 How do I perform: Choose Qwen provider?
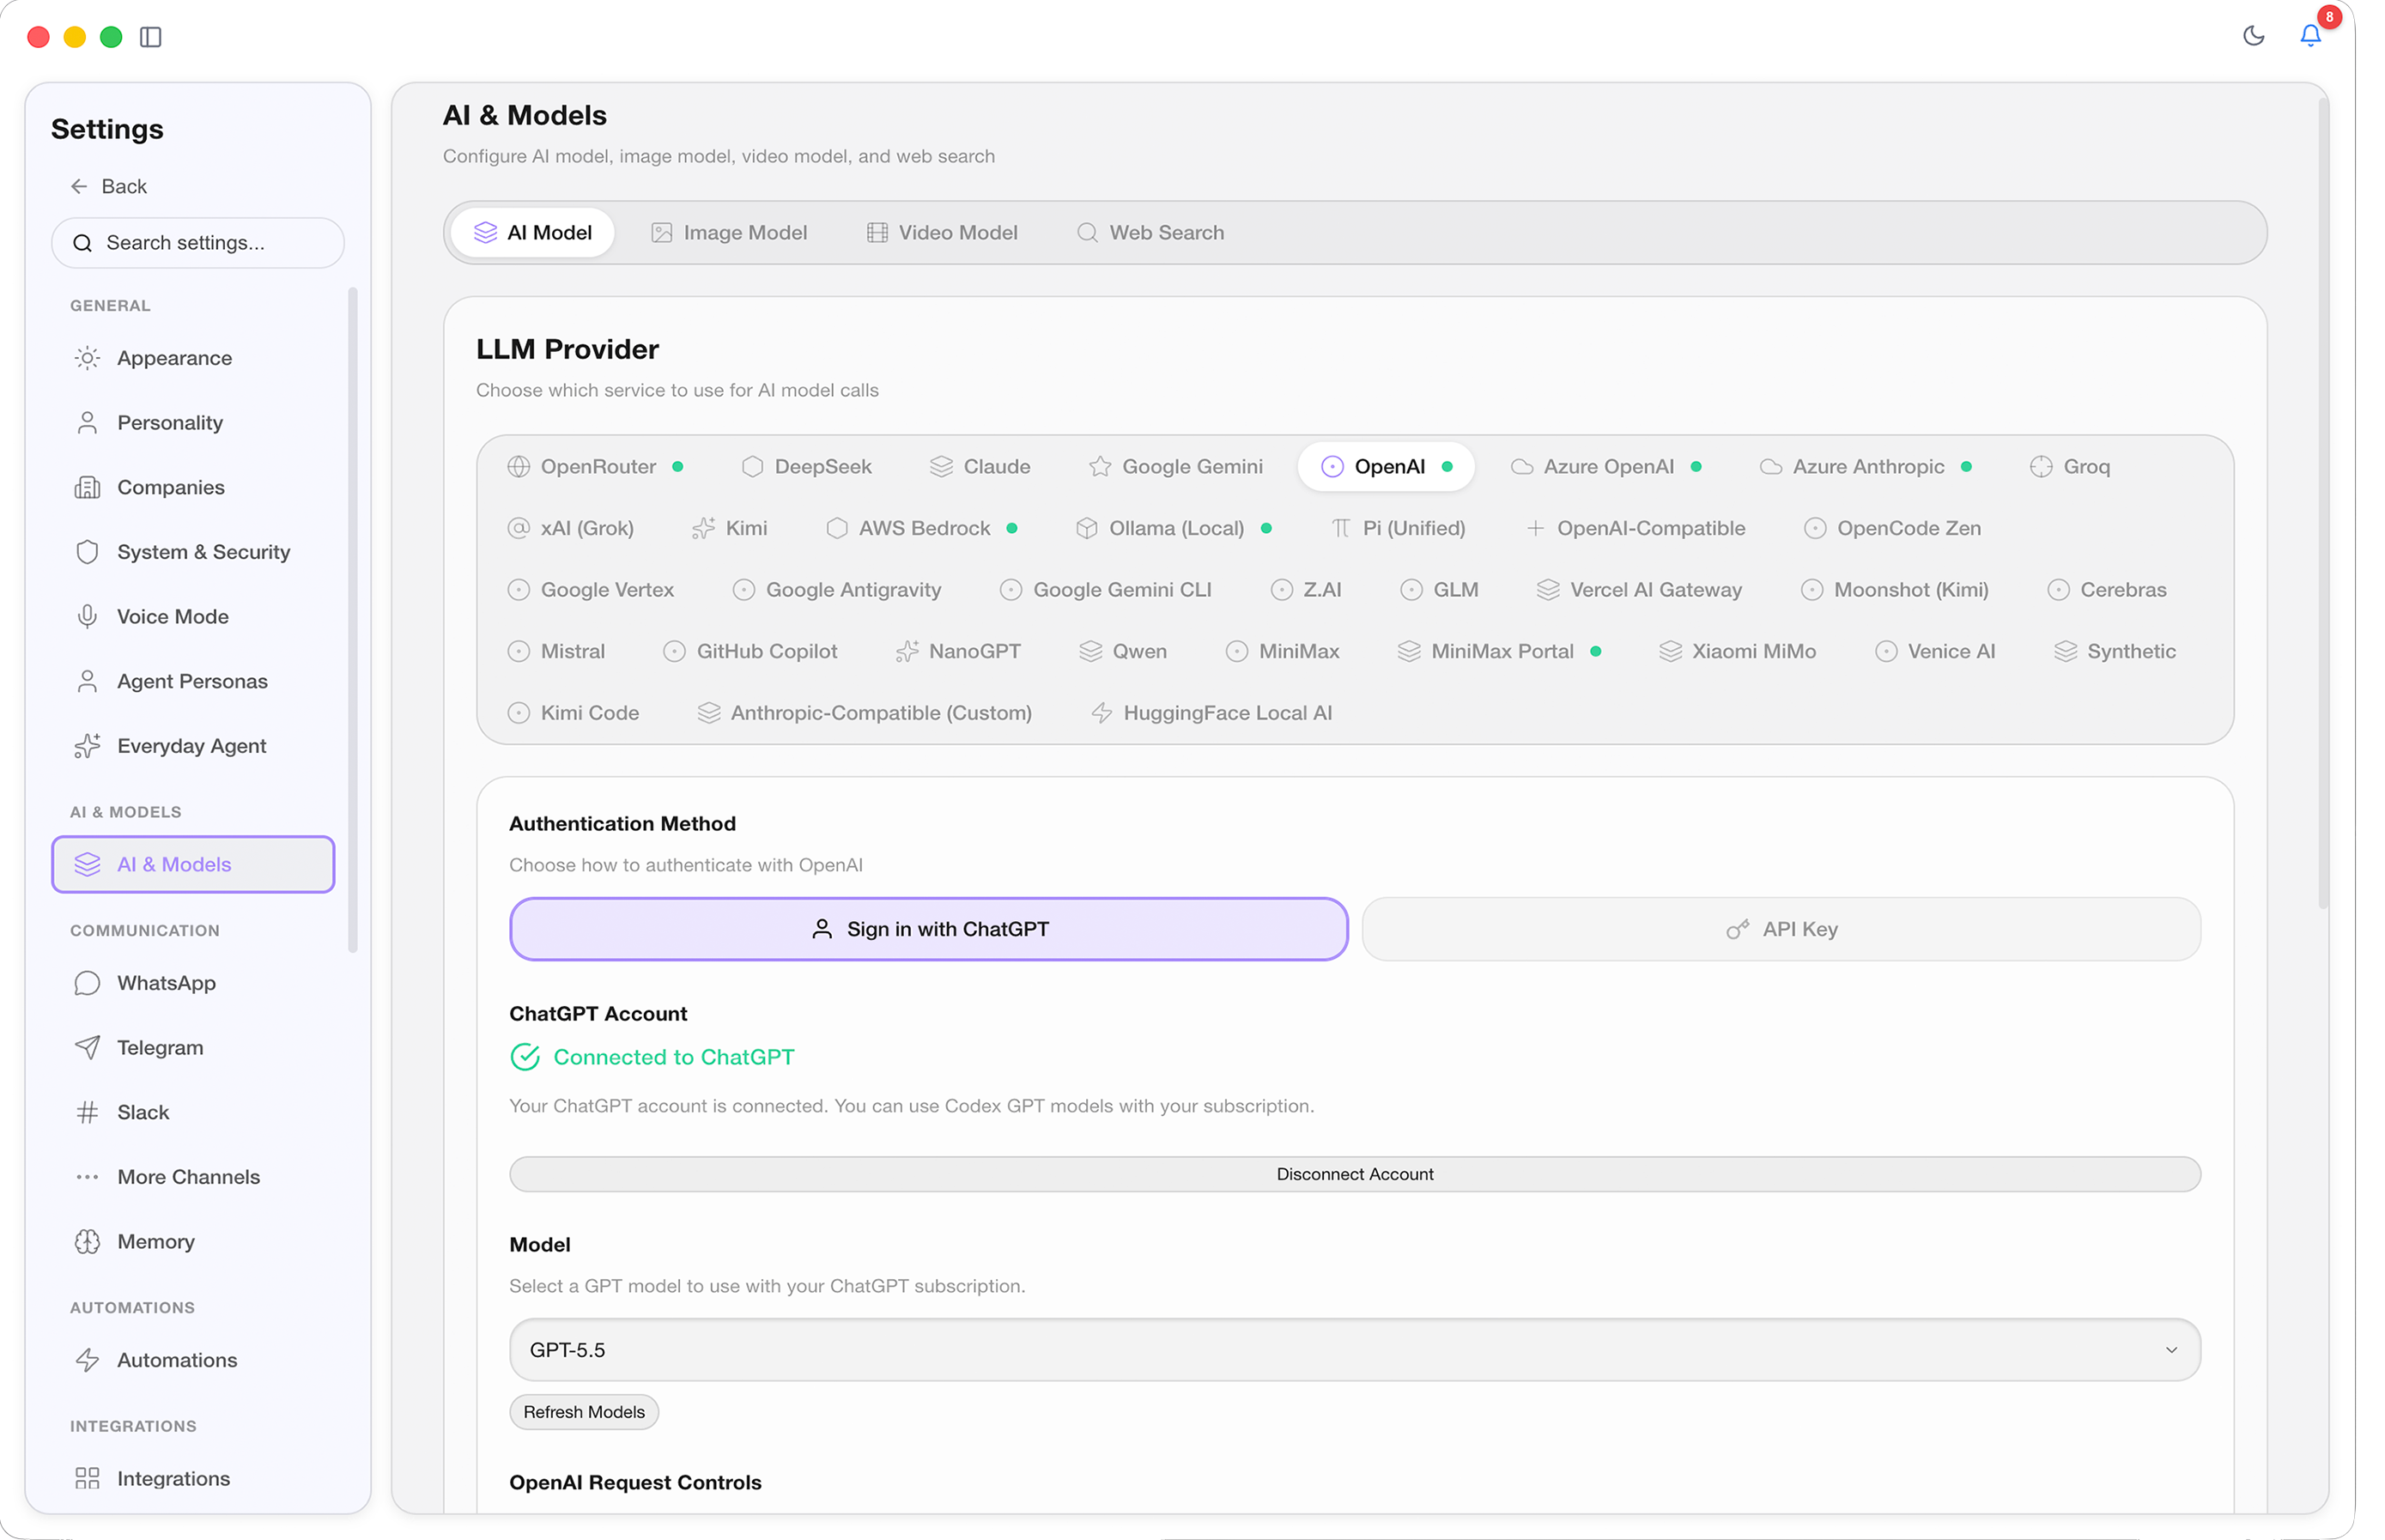(1123, 652)
